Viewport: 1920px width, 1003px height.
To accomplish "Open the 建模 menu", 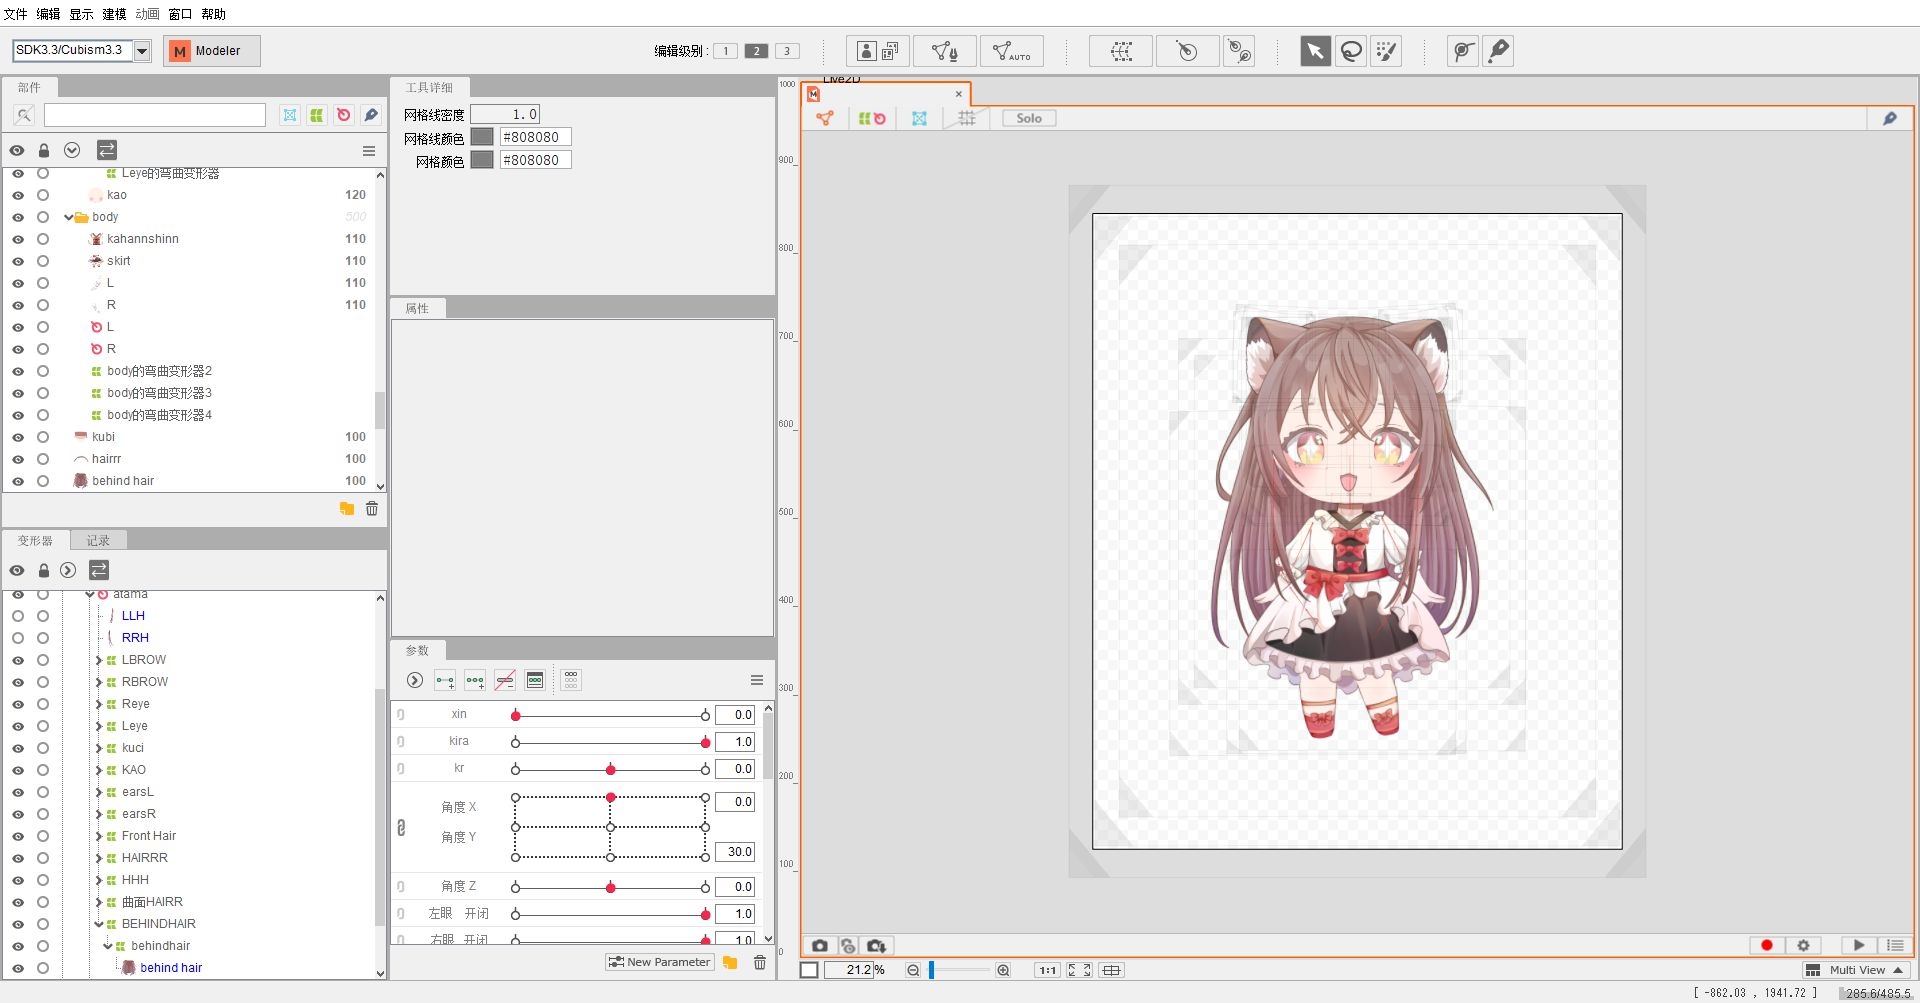I will point(114,14).
